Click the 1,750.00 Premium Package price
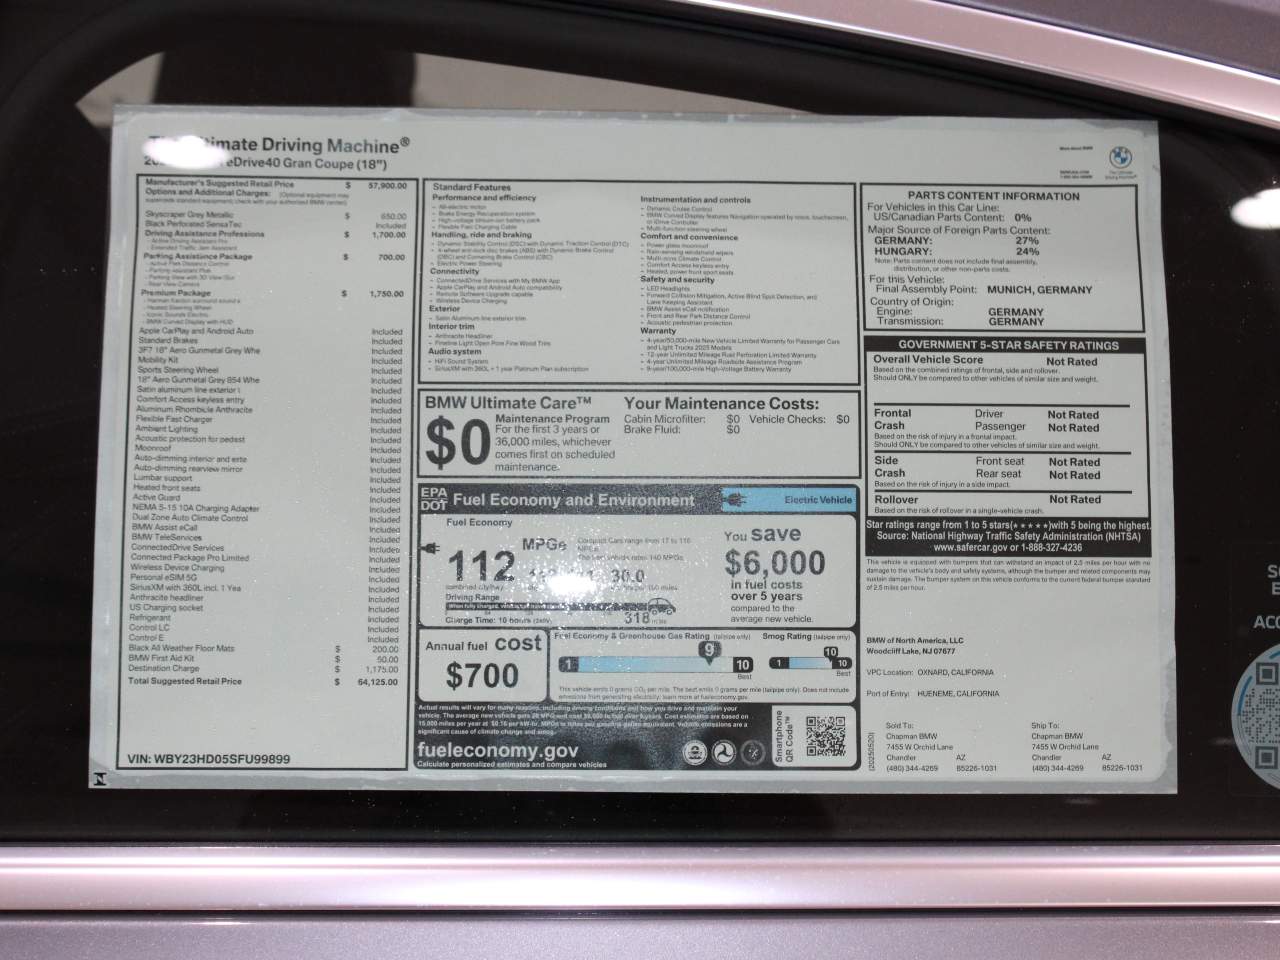Screen dimensions: 1280x960 (x=386, y=294)
